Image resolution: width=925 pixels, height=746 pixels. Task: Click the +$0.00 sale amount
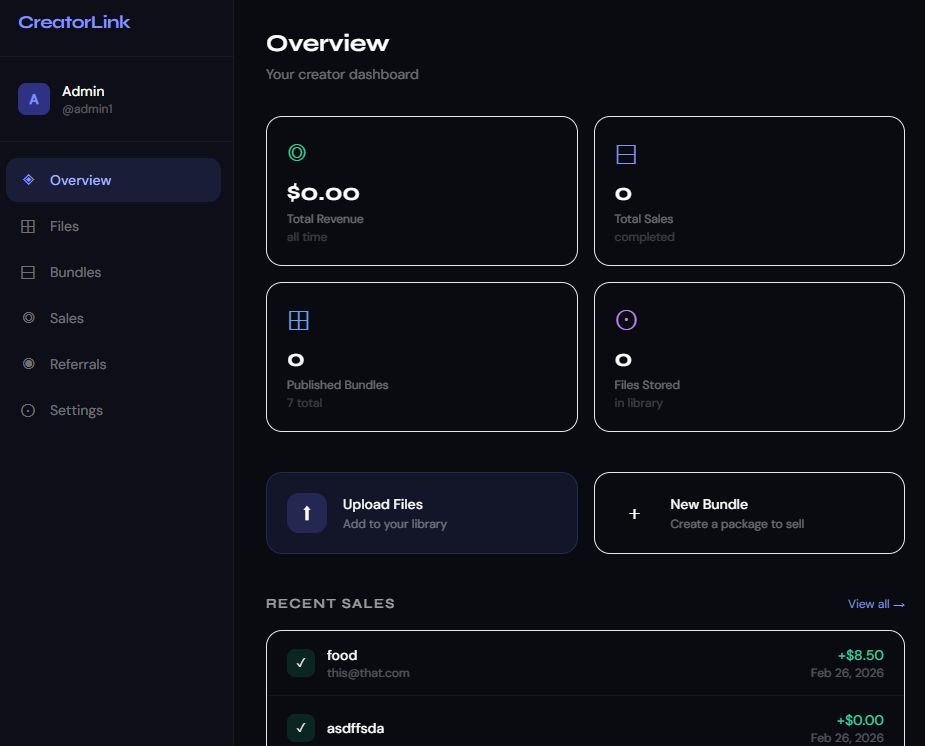point(860,720)
